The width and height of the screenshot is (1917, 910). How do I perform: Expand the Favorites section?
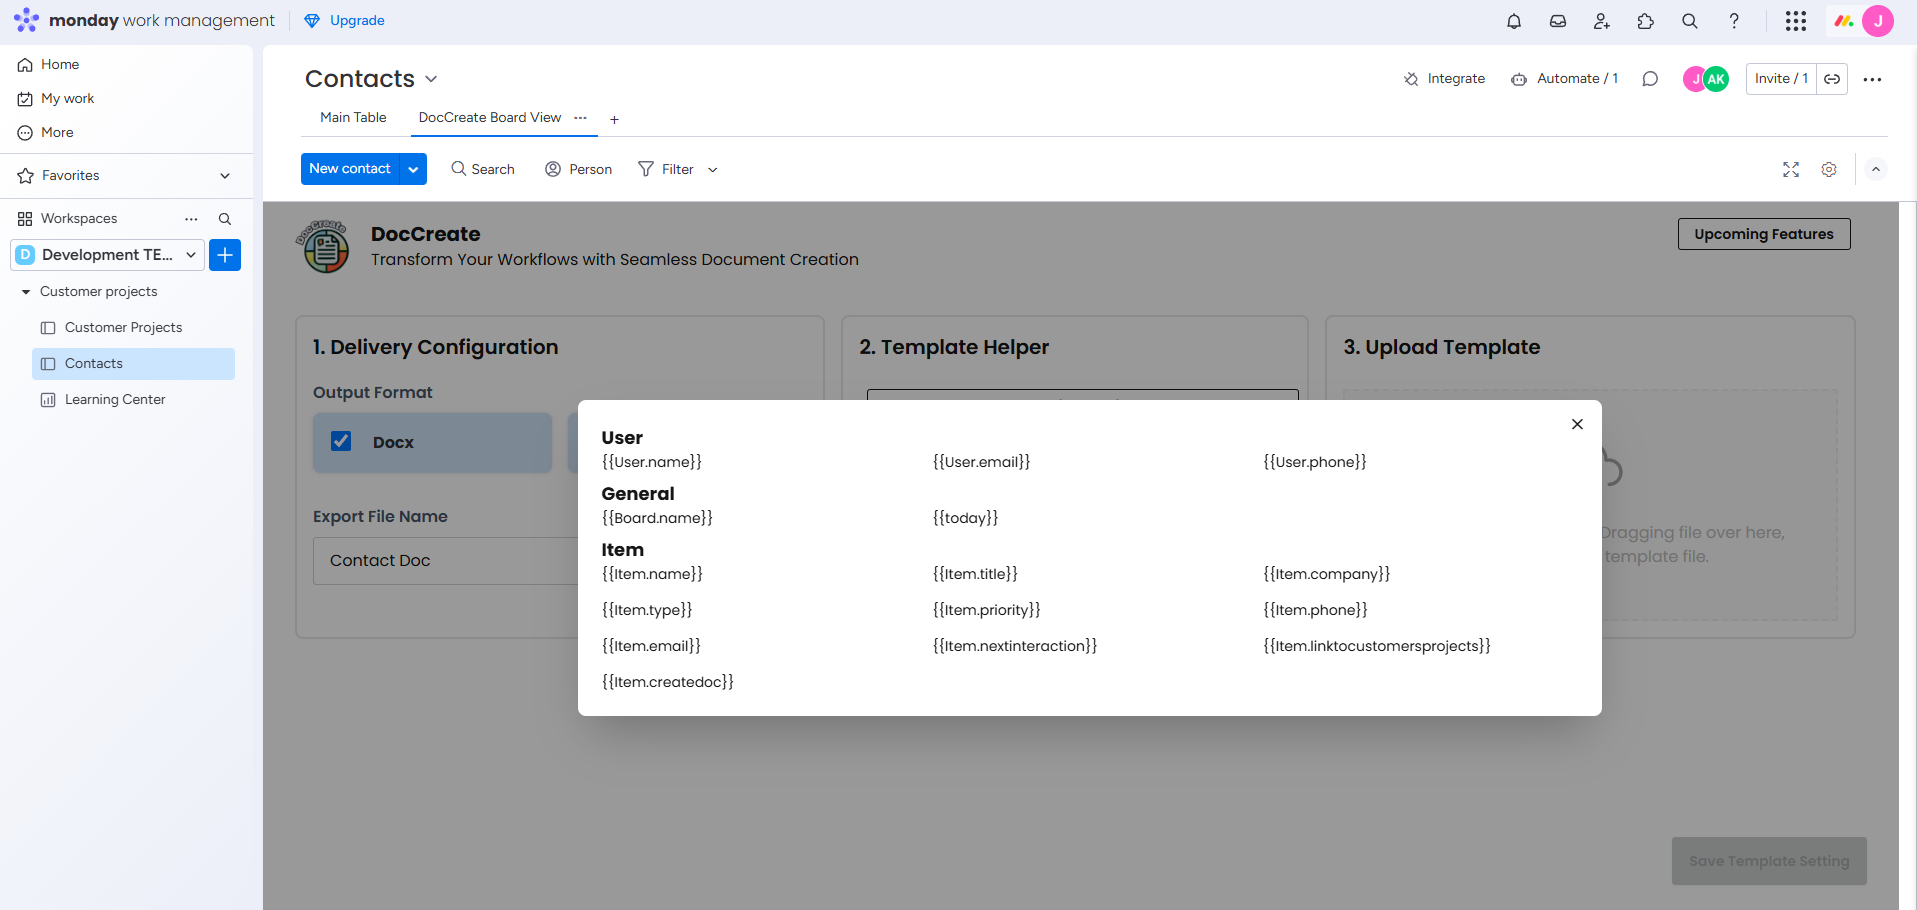click(x=225, y=176)
